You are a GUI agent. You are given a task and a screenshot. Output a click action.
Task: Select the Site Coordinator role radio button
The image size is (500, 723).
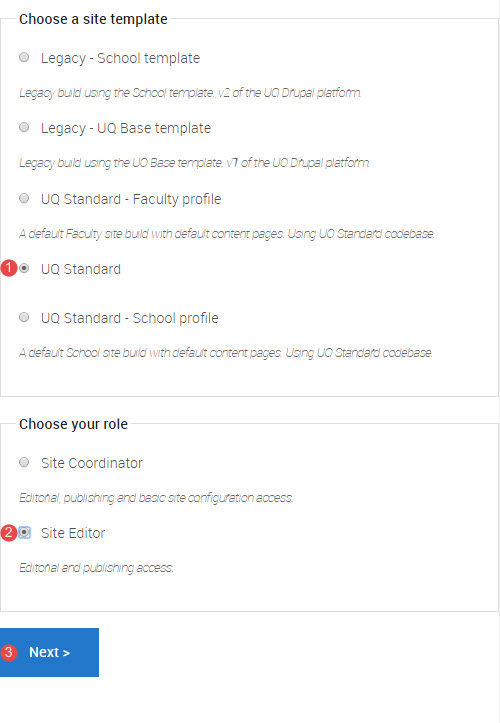24,462
